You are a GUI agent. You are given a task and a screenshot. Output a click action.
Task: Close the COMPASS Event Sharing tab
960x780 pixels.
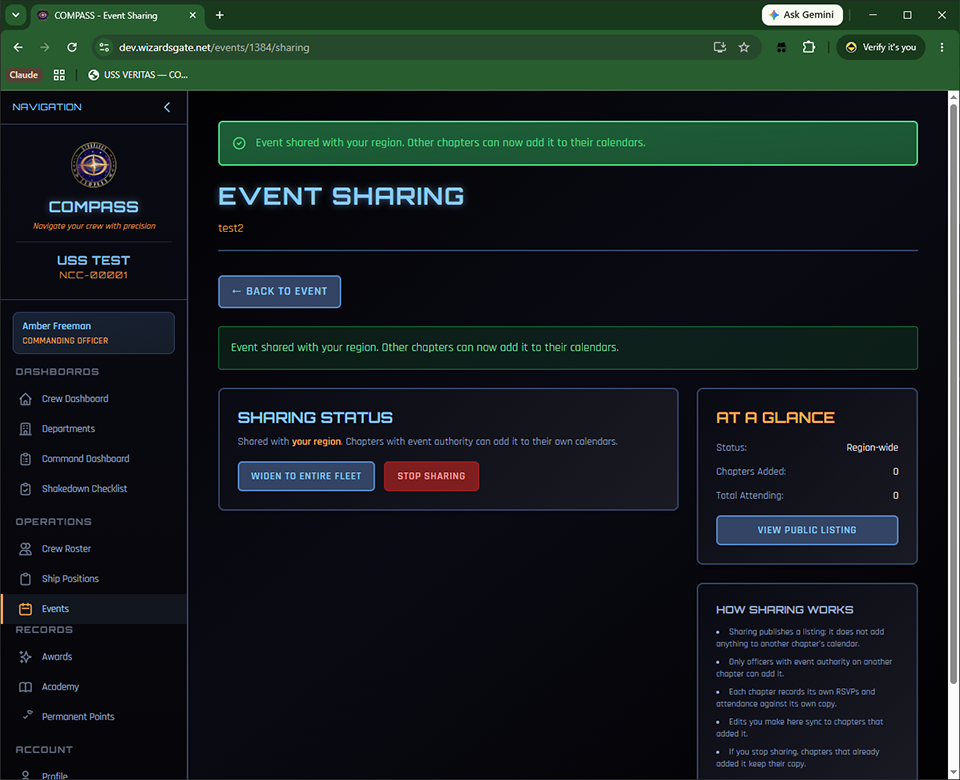click(x=192, y=15)
